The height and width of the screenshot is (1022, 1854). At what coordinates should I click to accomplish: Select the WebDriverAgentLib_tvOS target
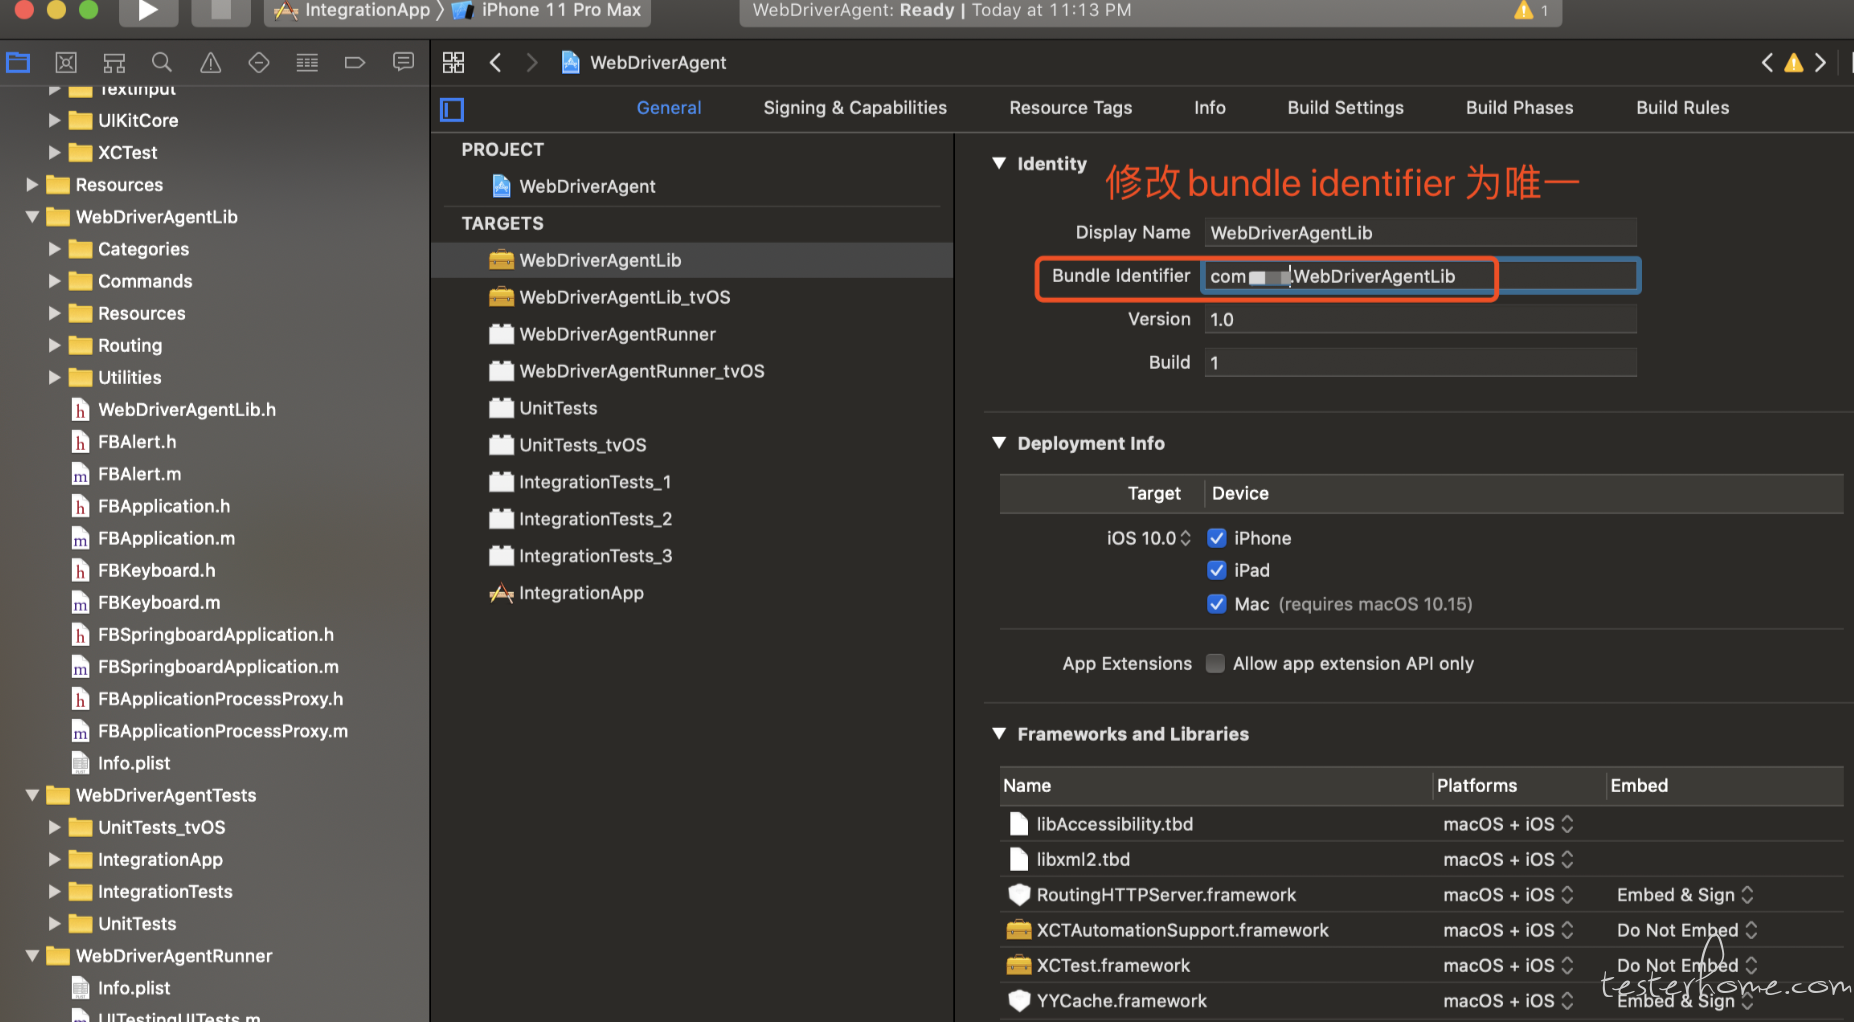pos(624,297)
